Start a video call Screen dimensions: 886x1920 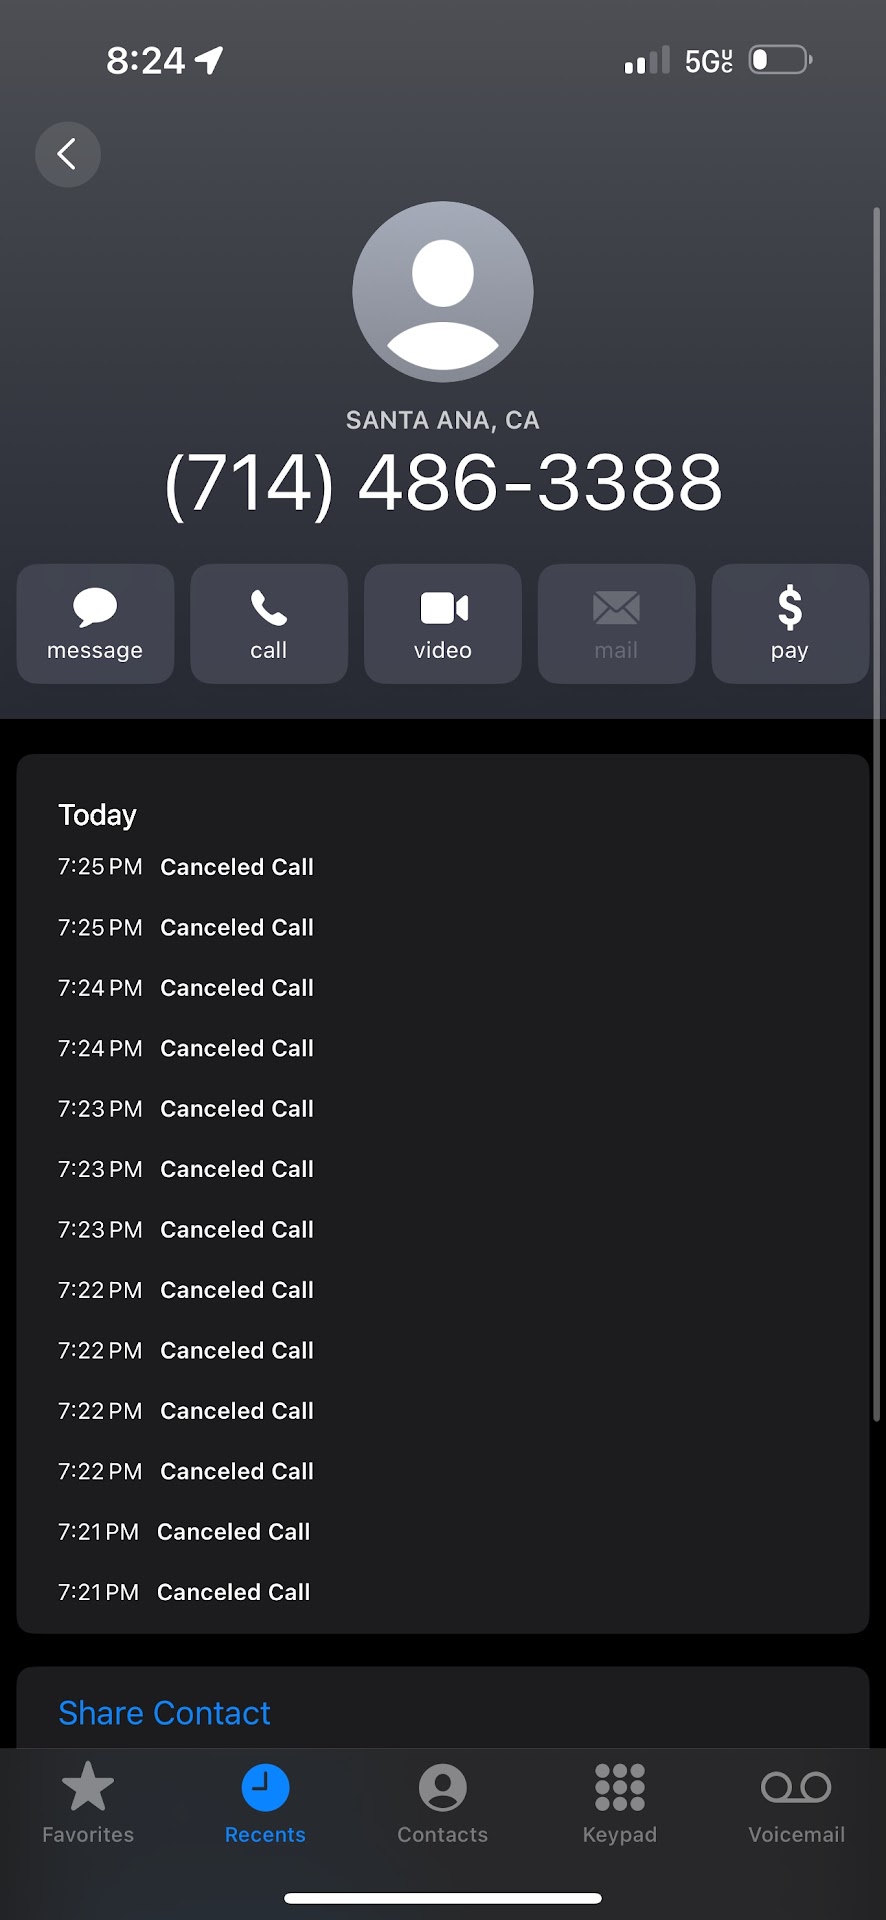click(443, 624)
